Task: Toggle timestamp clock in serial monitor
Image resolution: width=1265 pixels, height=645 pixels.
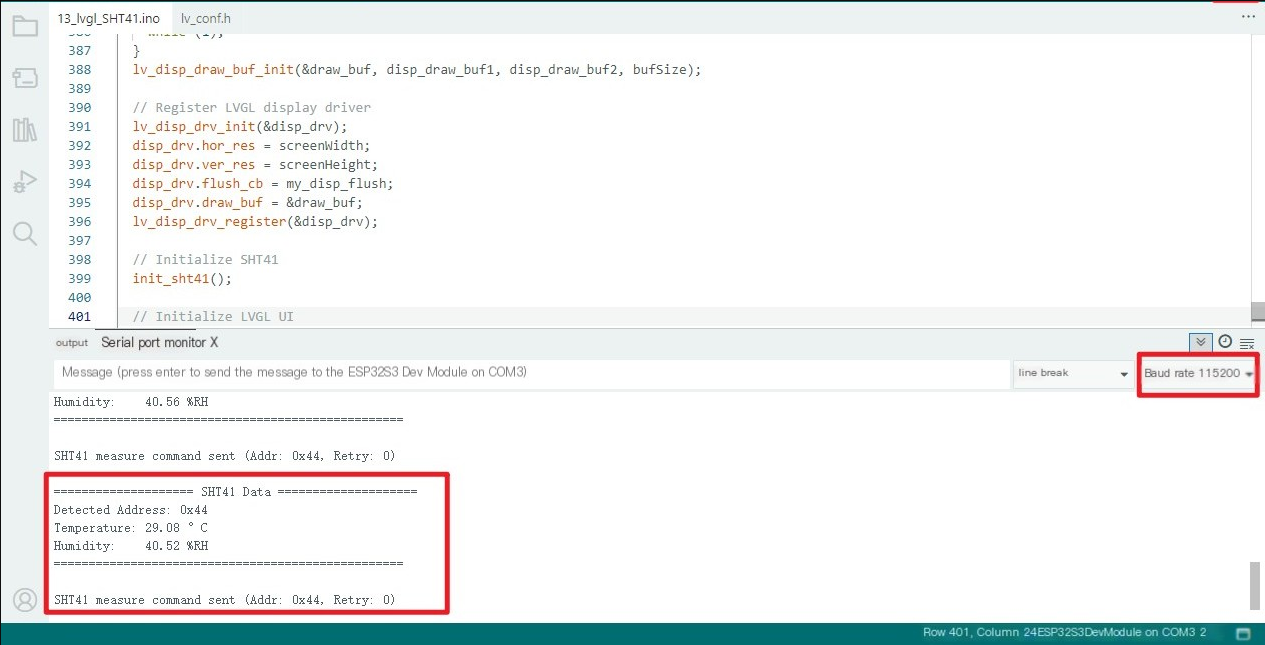Action: (1225, 343)
